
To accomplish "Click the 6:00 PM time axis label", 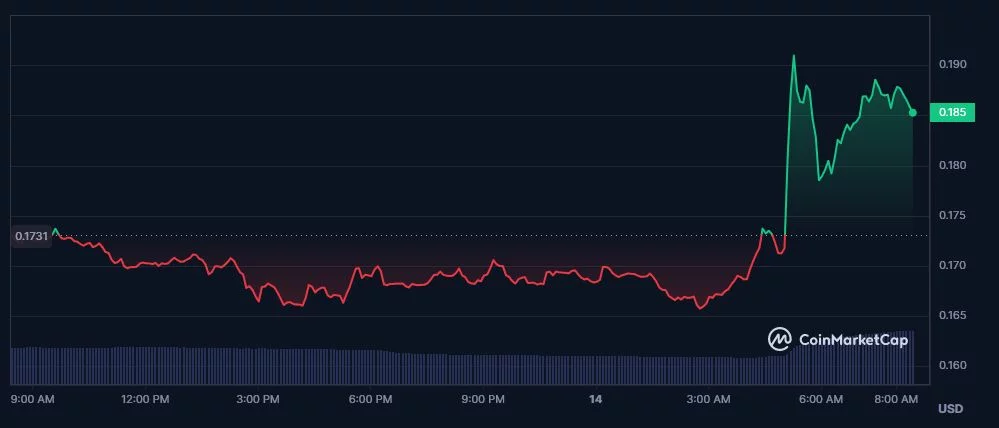I will tap(371, 399).
